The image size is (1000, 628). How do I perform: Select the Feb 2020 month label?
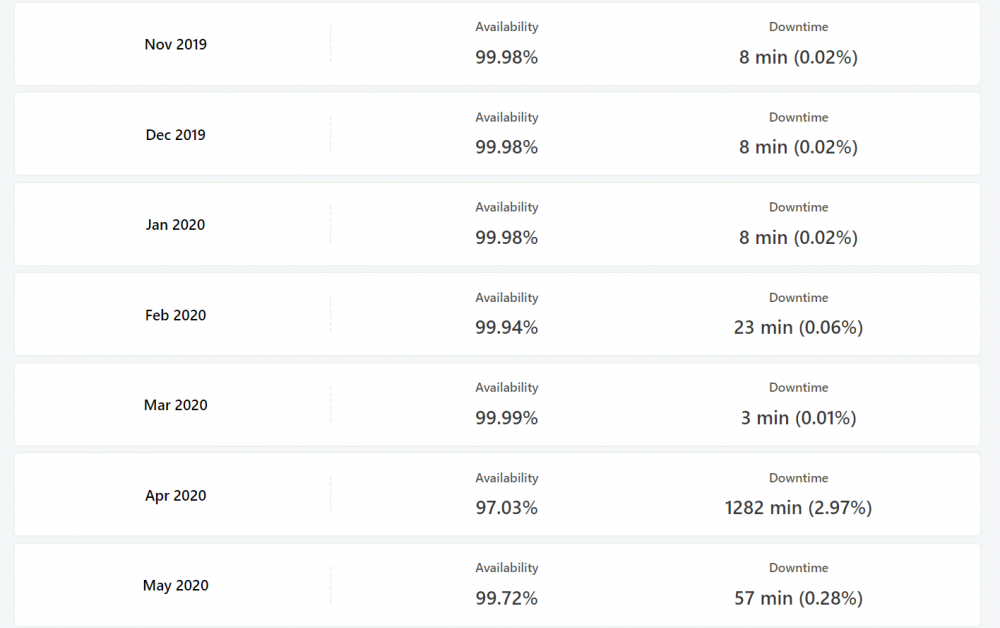176,315
